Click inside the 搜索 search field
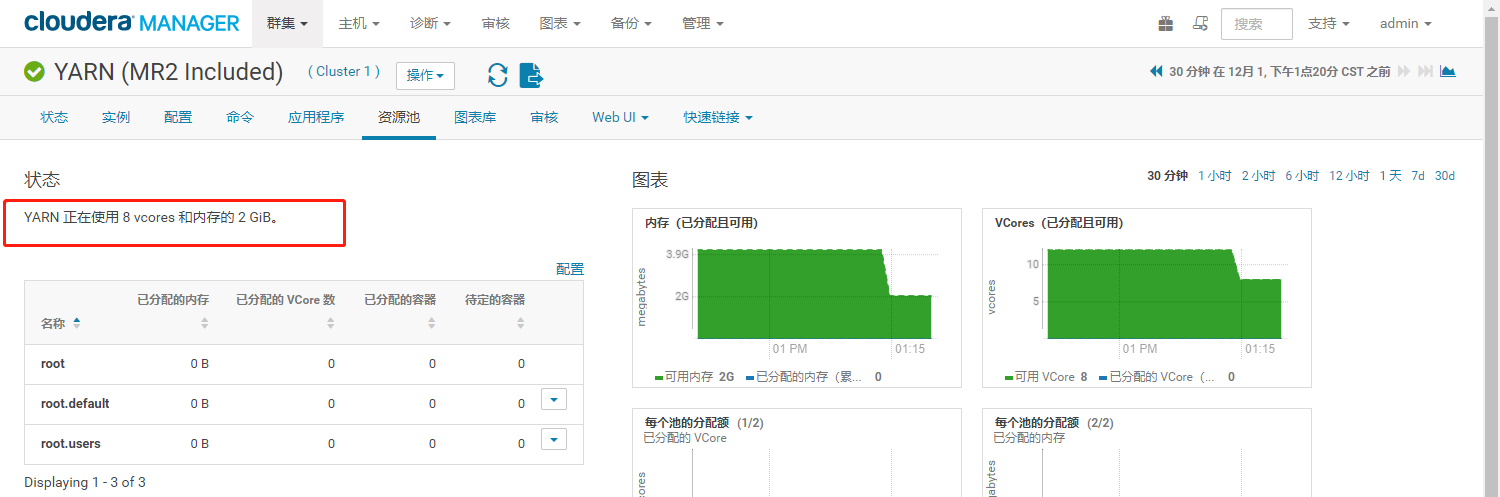The height and width of the screenshot is (497, 1500). coord(1256,24)
